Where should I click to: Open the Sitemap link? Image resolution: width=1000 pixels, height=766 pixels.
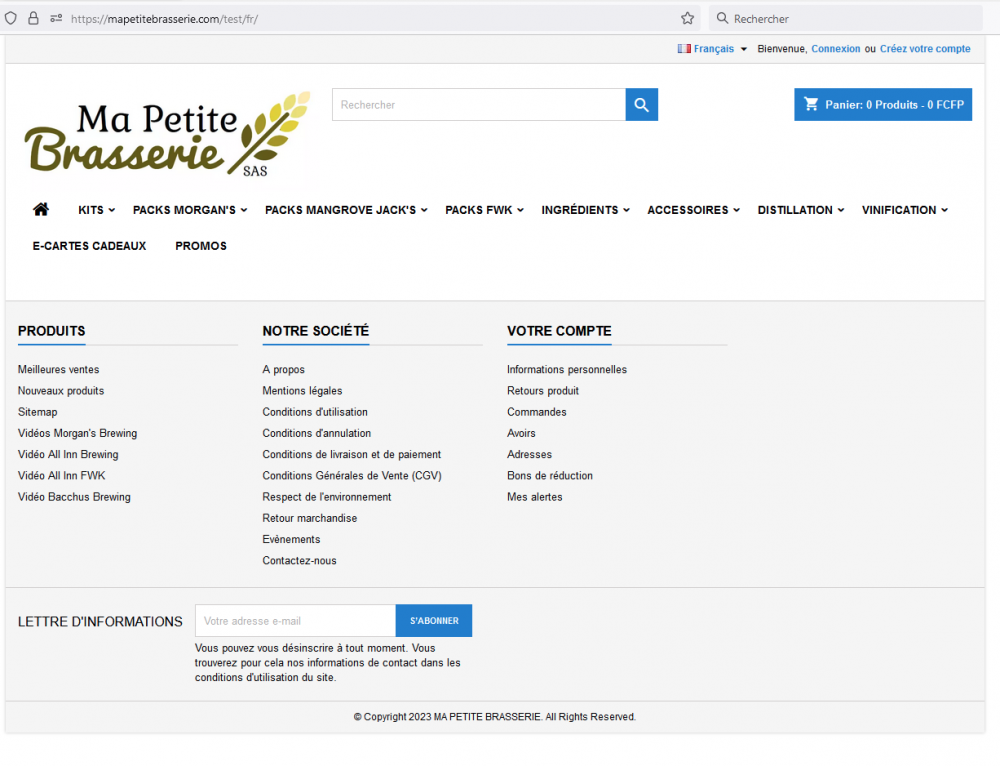(x=38, y=412)
